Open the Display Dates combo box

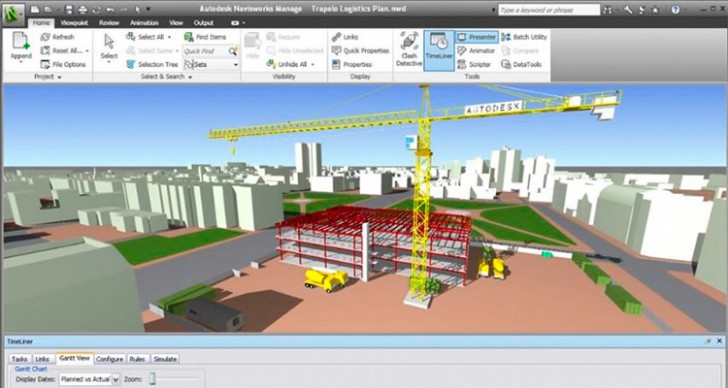(90, 379)
